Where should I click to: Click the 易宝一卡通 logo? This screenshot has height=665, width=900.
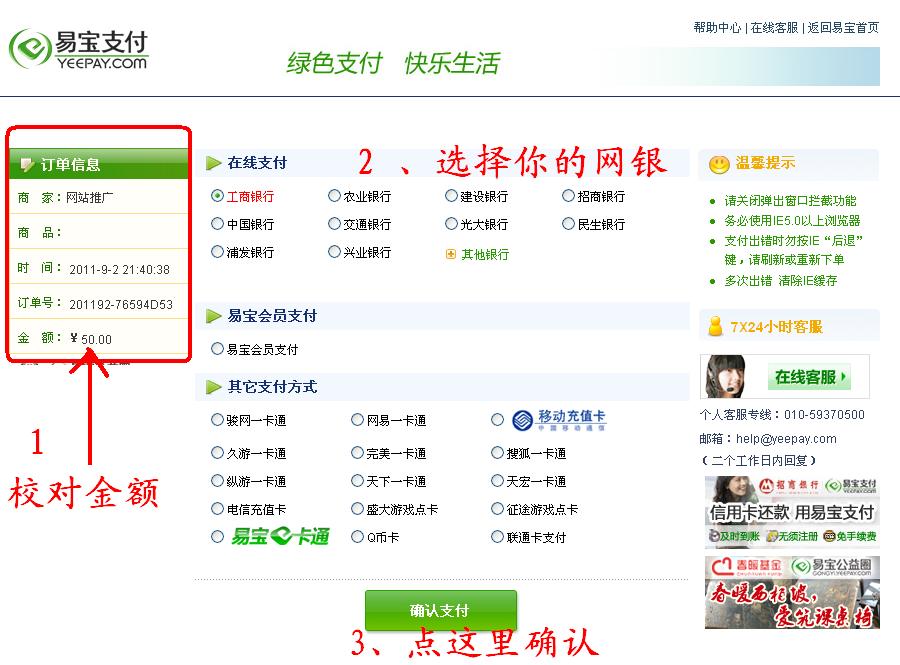pyautogui.click(x=280, y=536)
